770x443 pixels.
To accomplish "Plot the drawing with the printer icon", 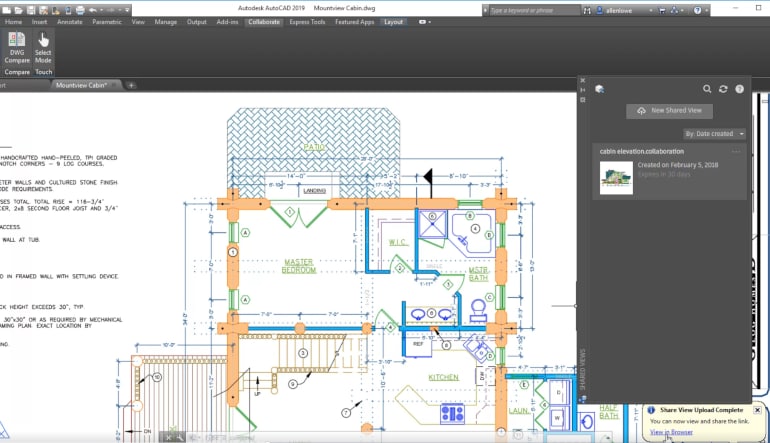I will (x=80, y=10).
